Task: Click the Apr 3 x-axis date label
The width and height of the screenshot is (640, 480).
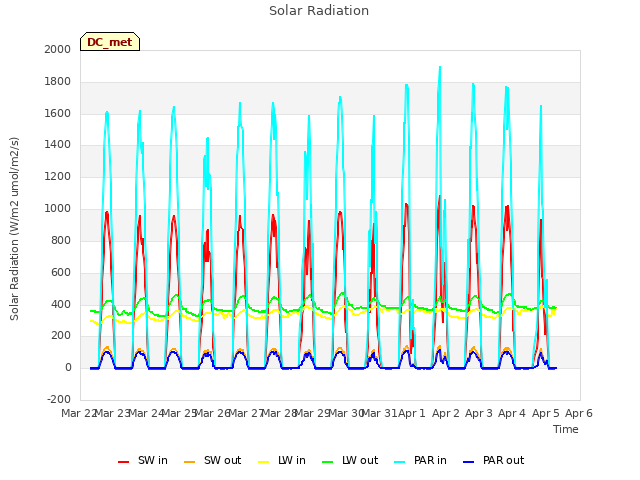Action: coord(479,413)
